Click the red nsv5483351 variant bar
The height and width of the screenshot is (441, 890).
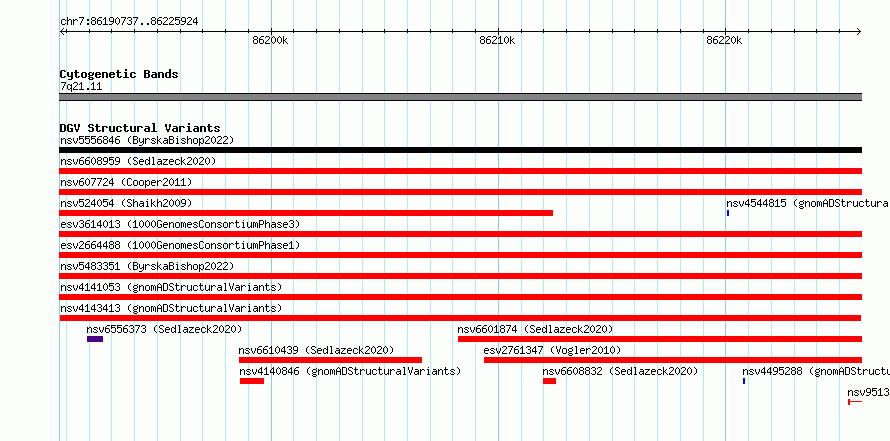pos(460,276)
